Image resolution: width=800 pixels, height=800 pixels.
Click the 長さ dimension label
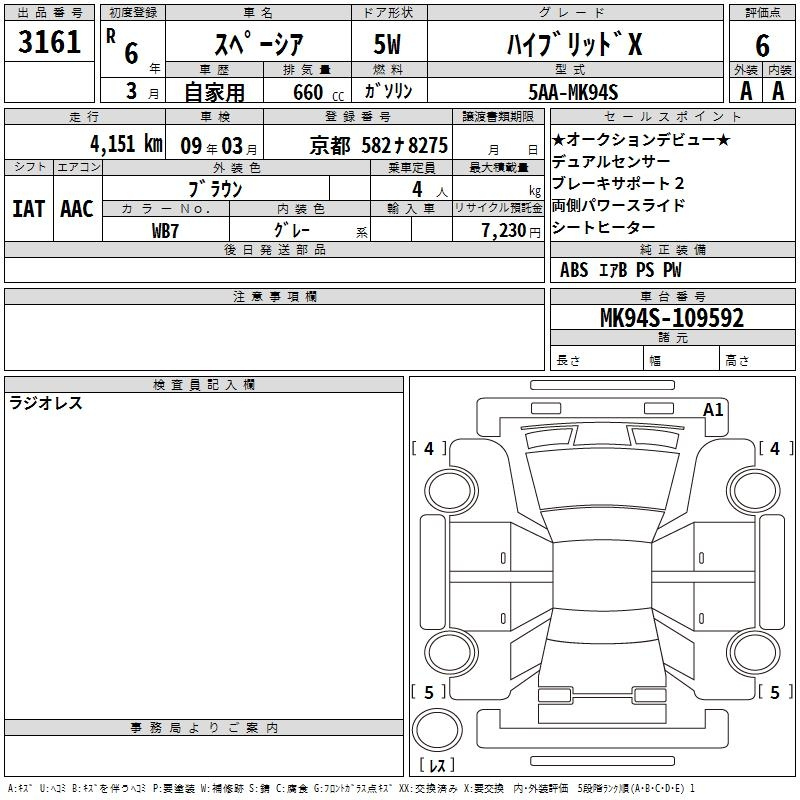(x=568, y=361)
